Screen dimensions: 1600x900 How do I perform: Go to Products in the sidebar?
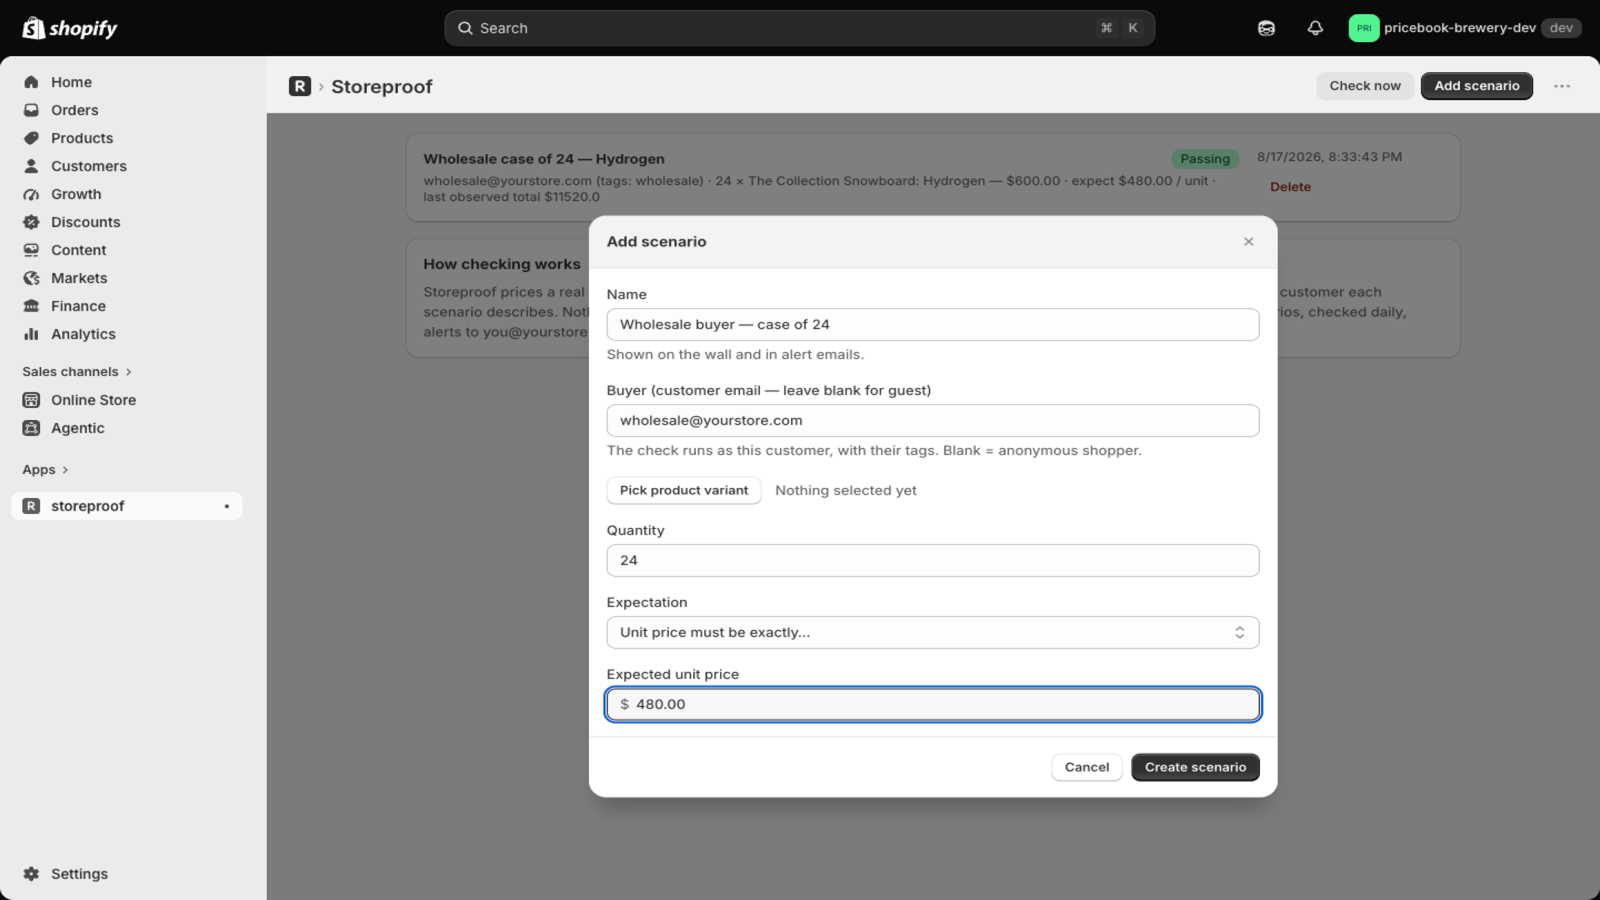point(82,138)
